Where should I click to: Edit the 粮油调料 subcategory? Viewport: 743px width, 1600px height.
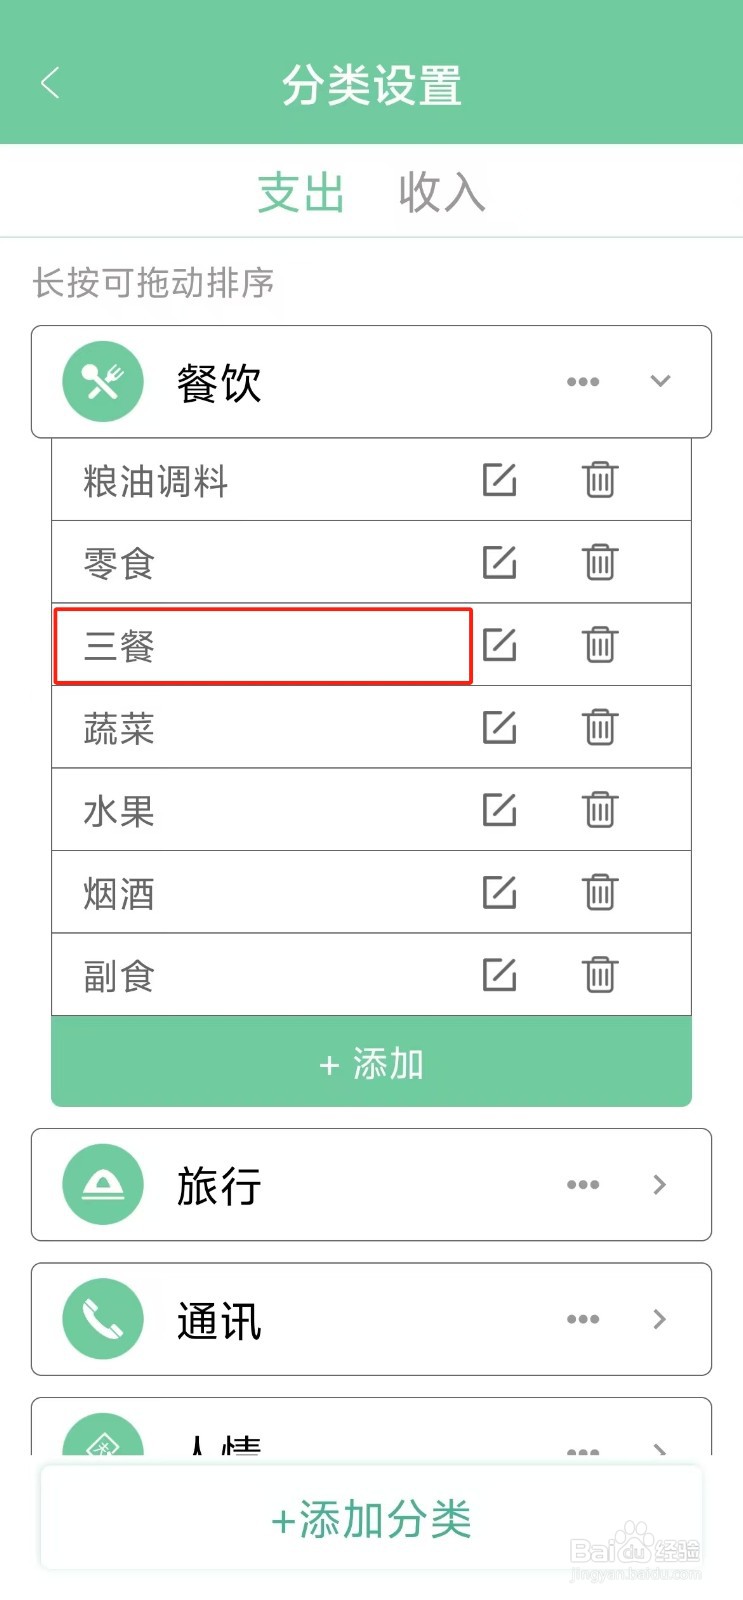499,480
